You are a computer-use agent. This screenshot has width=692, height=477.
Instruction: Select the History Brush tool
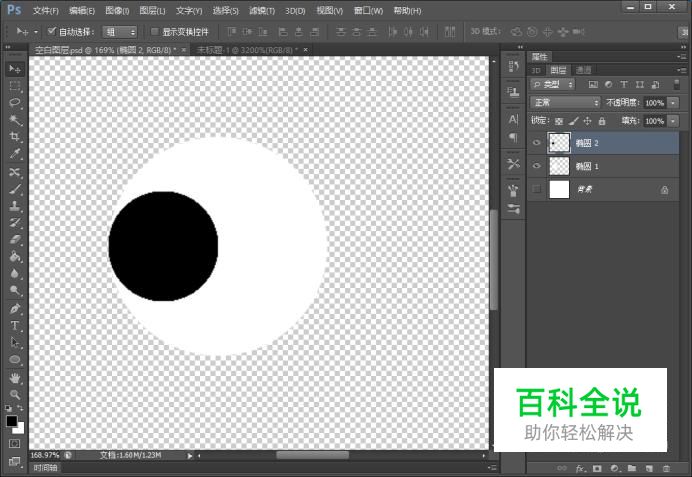coord(15,222)
